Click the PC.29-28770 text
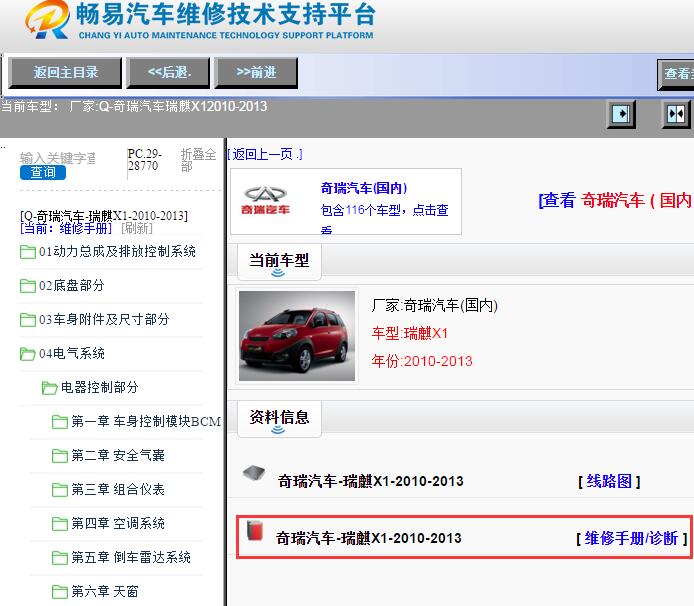 click(144, 160)
